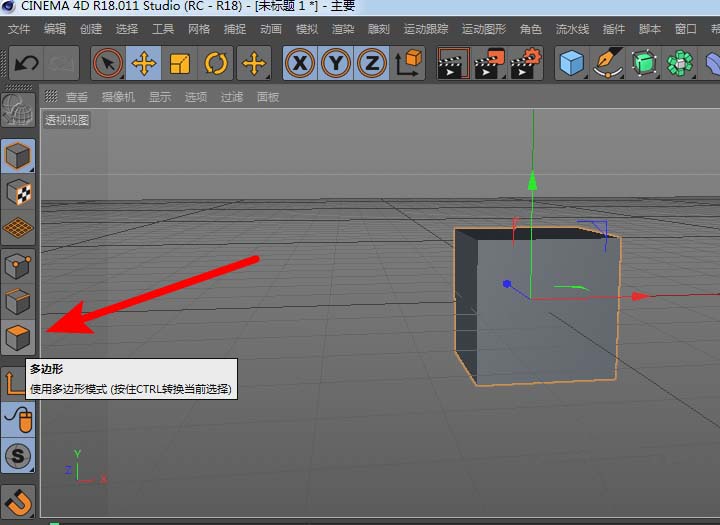
Task: Add a Cube primitive object
Action: 572,63
